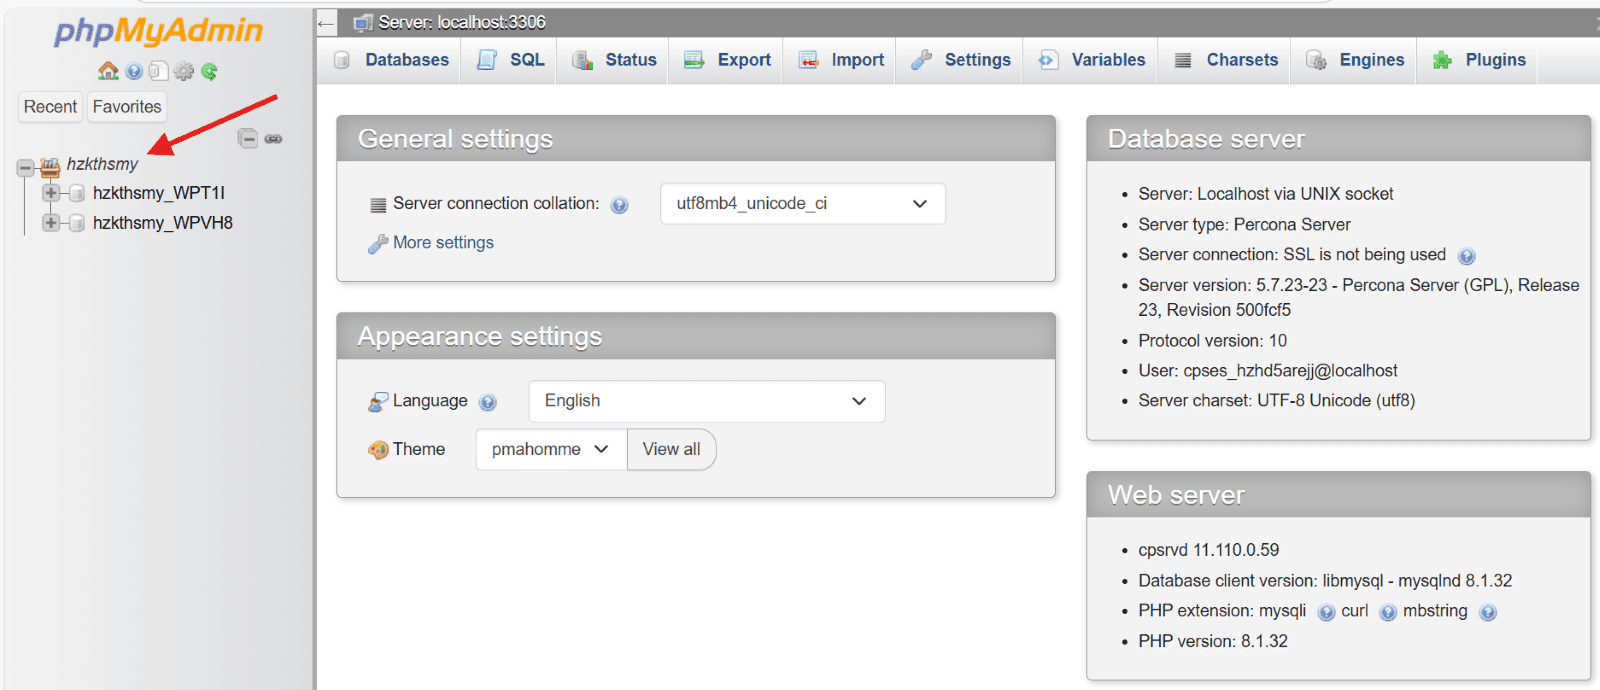1600x690 pixels.
Task: Select hzkthsmy_WPVH8 database in the tree
Action: (163, 223)
